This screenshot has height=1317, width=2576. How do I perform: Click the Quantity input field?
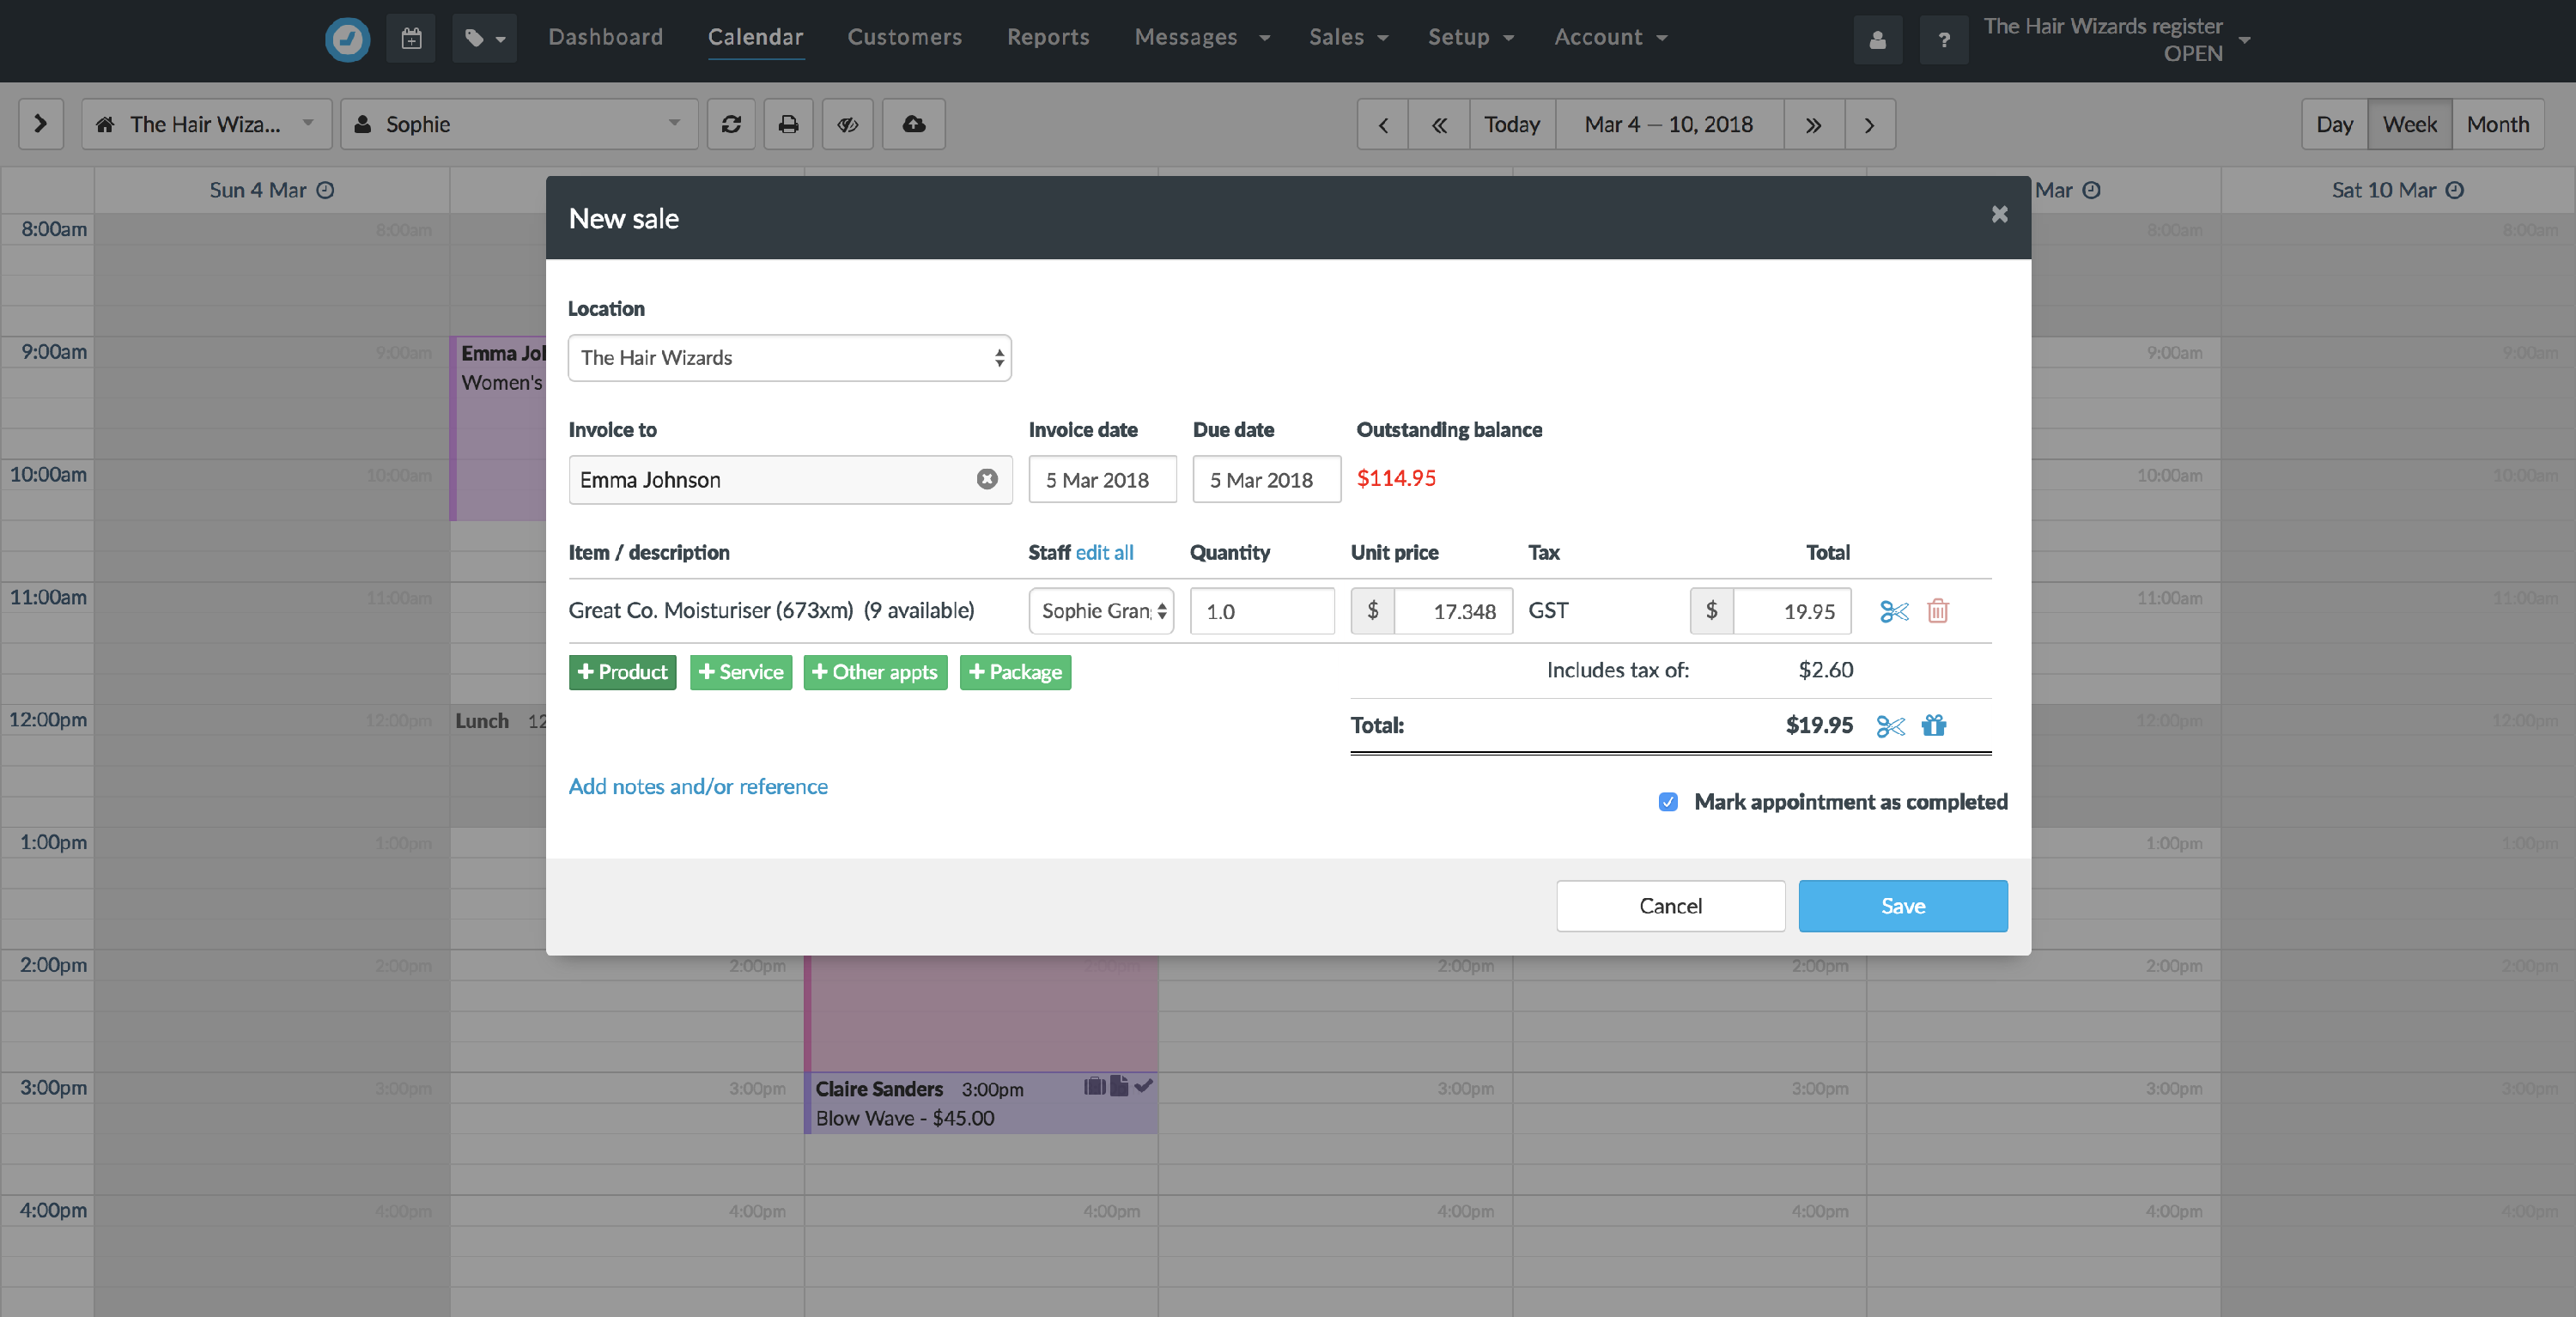tap(1261, 611)
